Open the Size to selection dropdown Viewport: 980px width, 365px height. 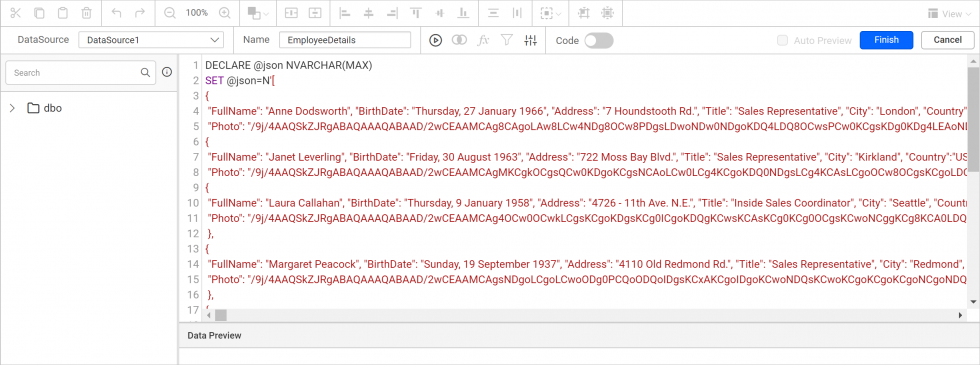550,13
